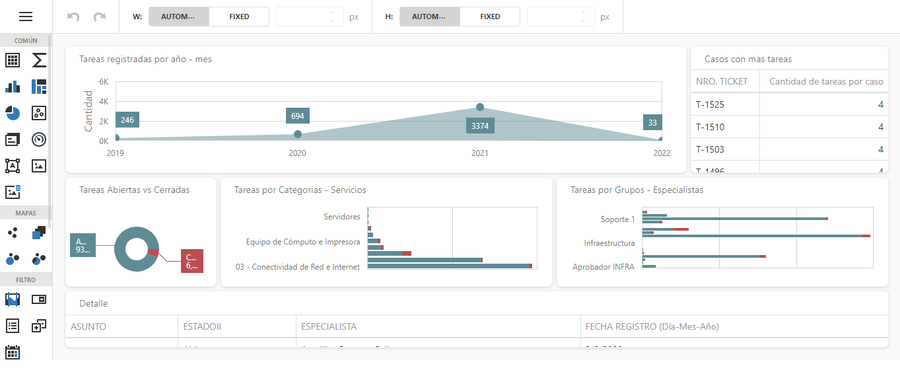Set height mode to Fixed
Viewport: 900px width, 376px height.
(490, 17)
